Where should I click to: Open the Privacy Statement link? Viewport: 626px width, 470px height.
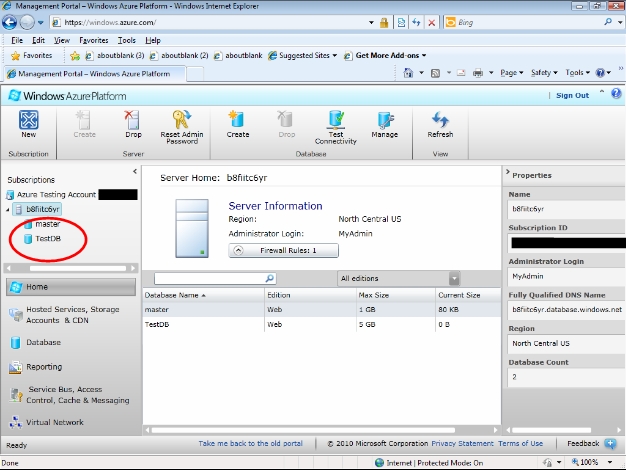(x=462, y=443)
